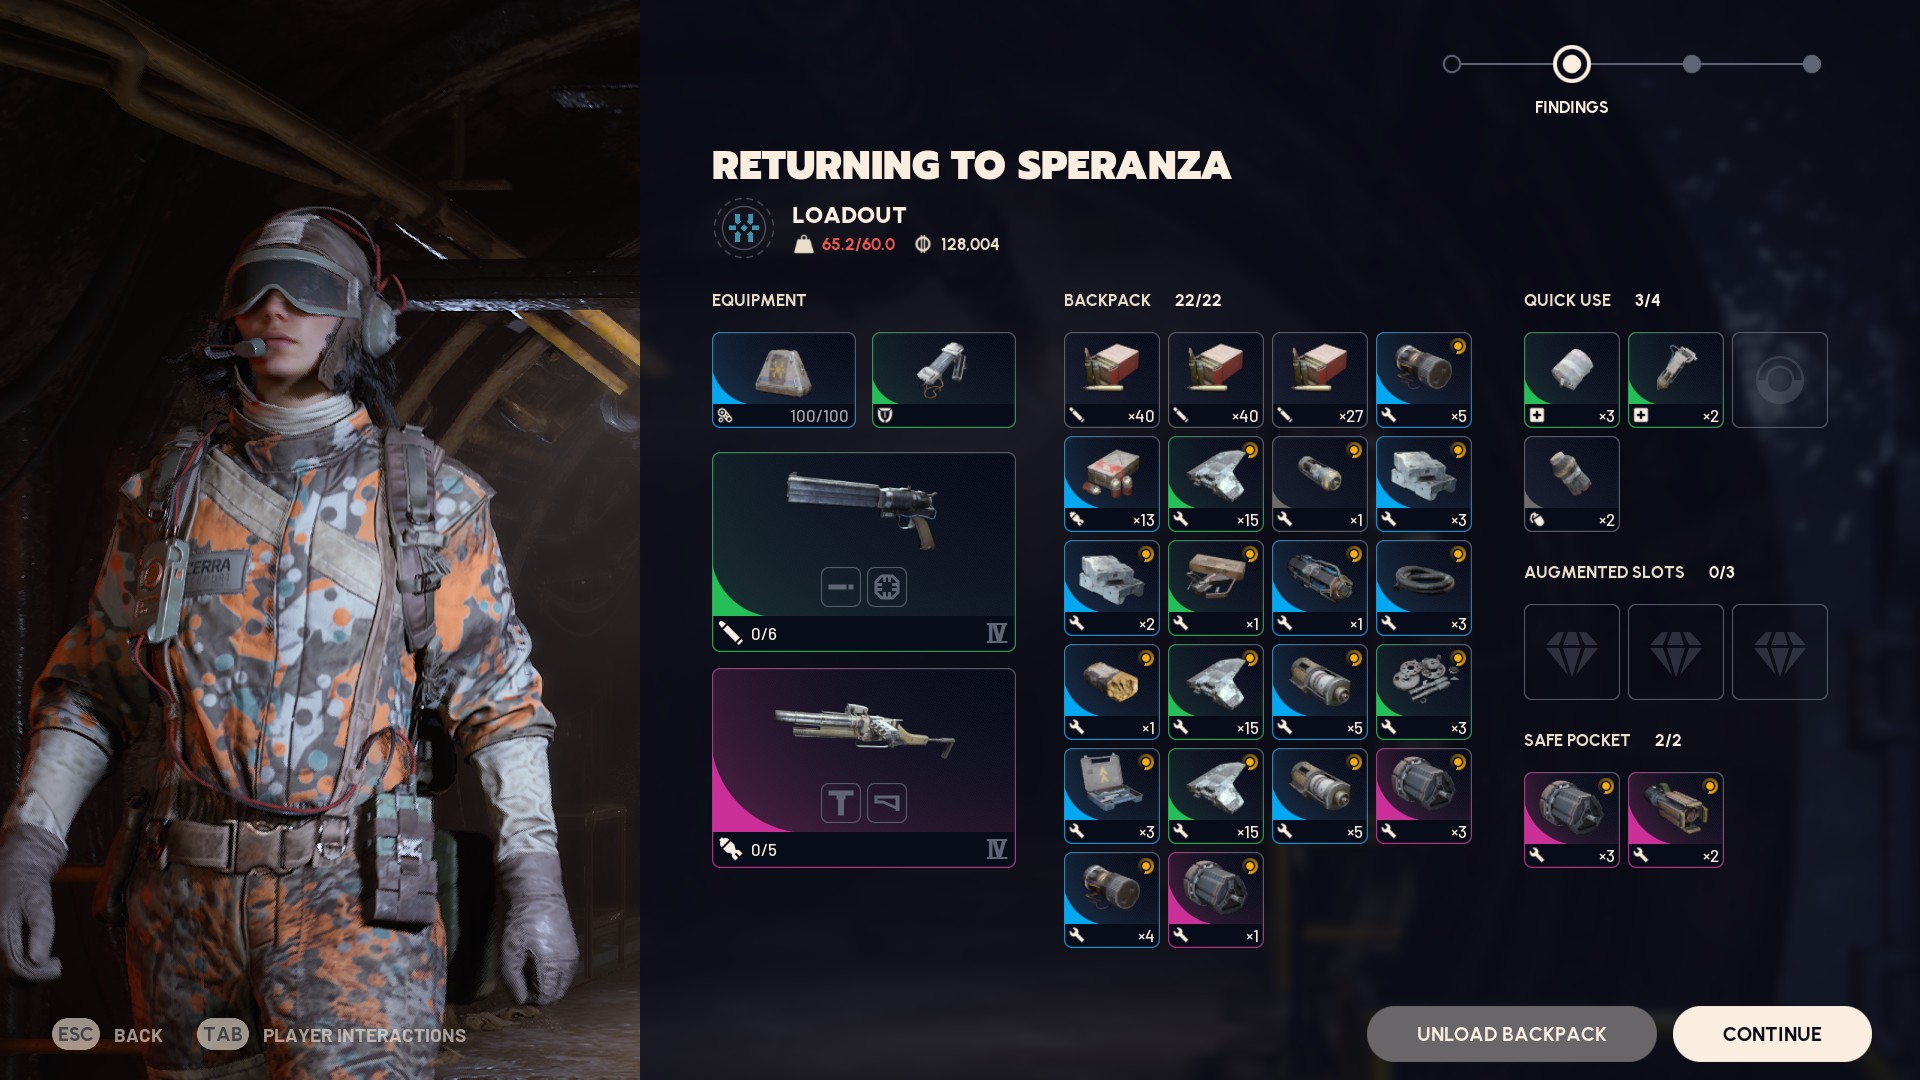
Task: Select the gears backpack item ×3
Action: [x=1423, y=692]
